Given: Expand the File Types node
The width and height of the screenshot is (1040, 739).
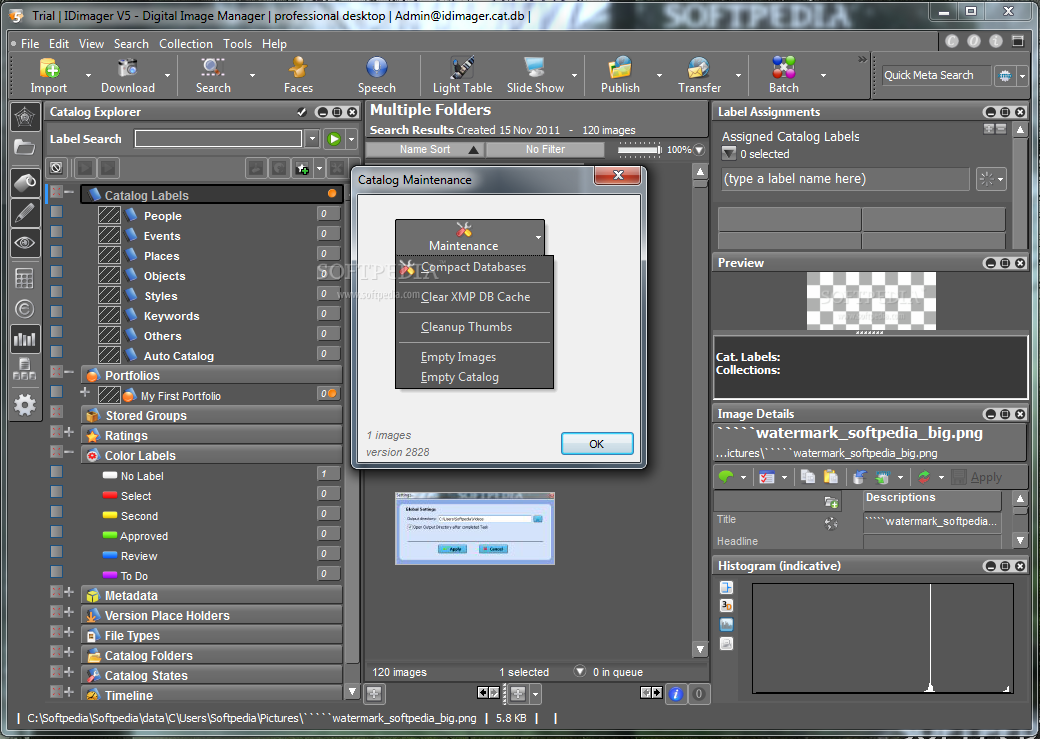Looking at the screenshot, I should tap(69, 631).
